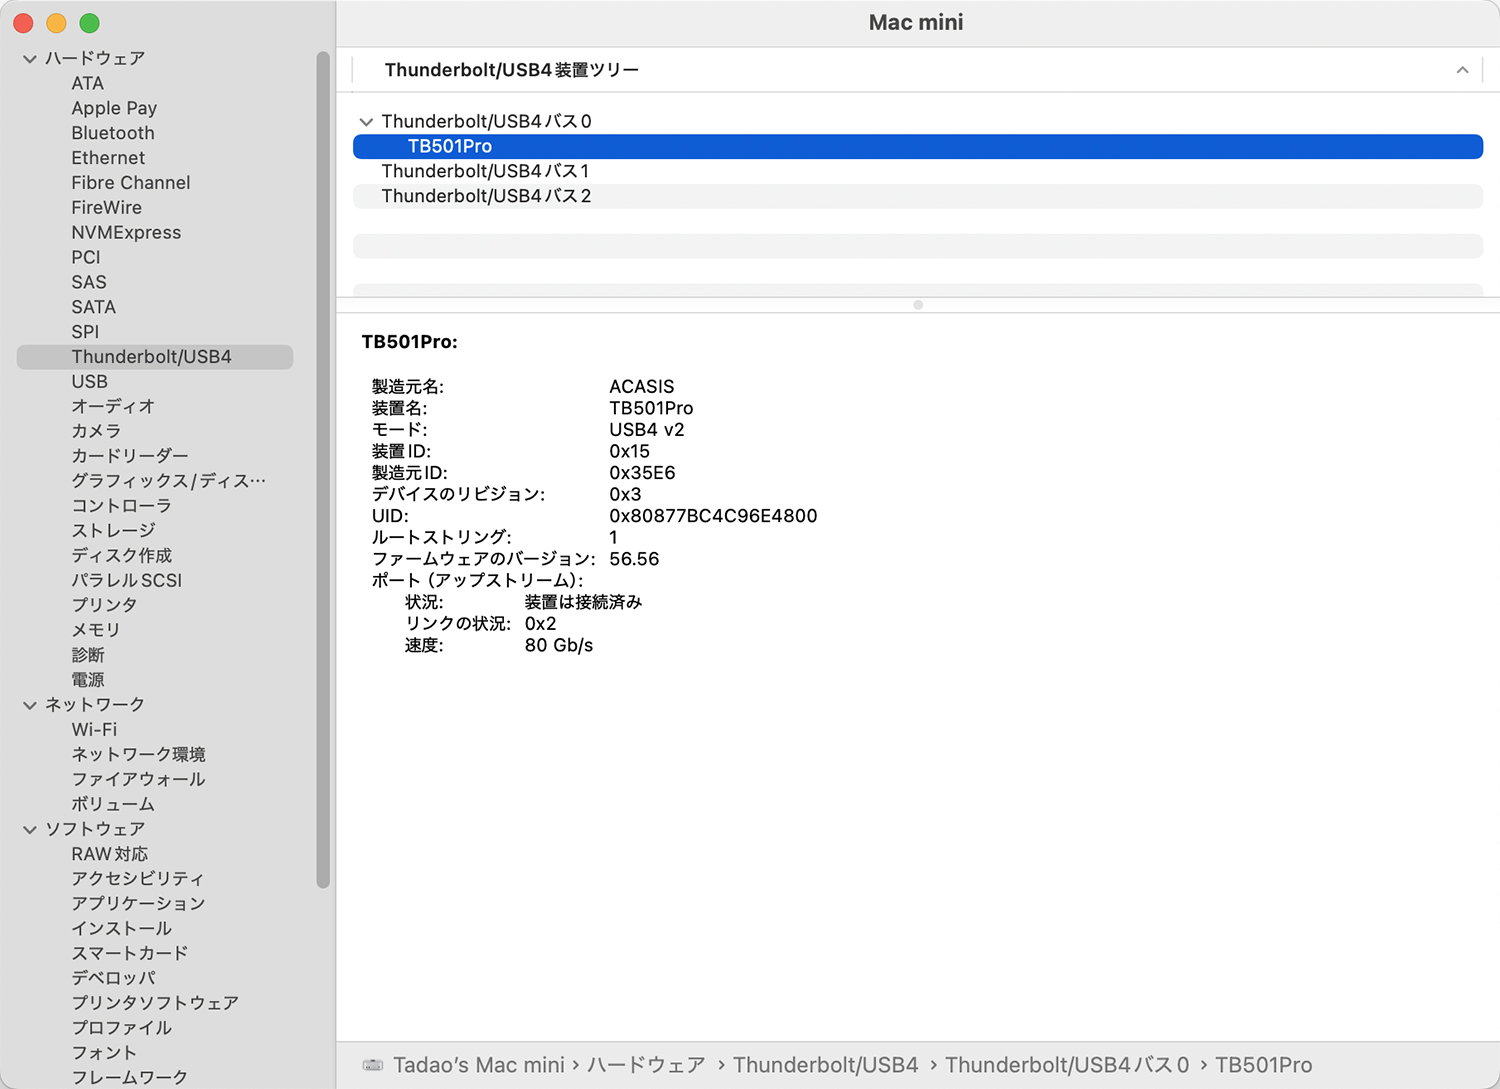Select the TB501Pro device row
The image size is (1500, 1089).
918,146
